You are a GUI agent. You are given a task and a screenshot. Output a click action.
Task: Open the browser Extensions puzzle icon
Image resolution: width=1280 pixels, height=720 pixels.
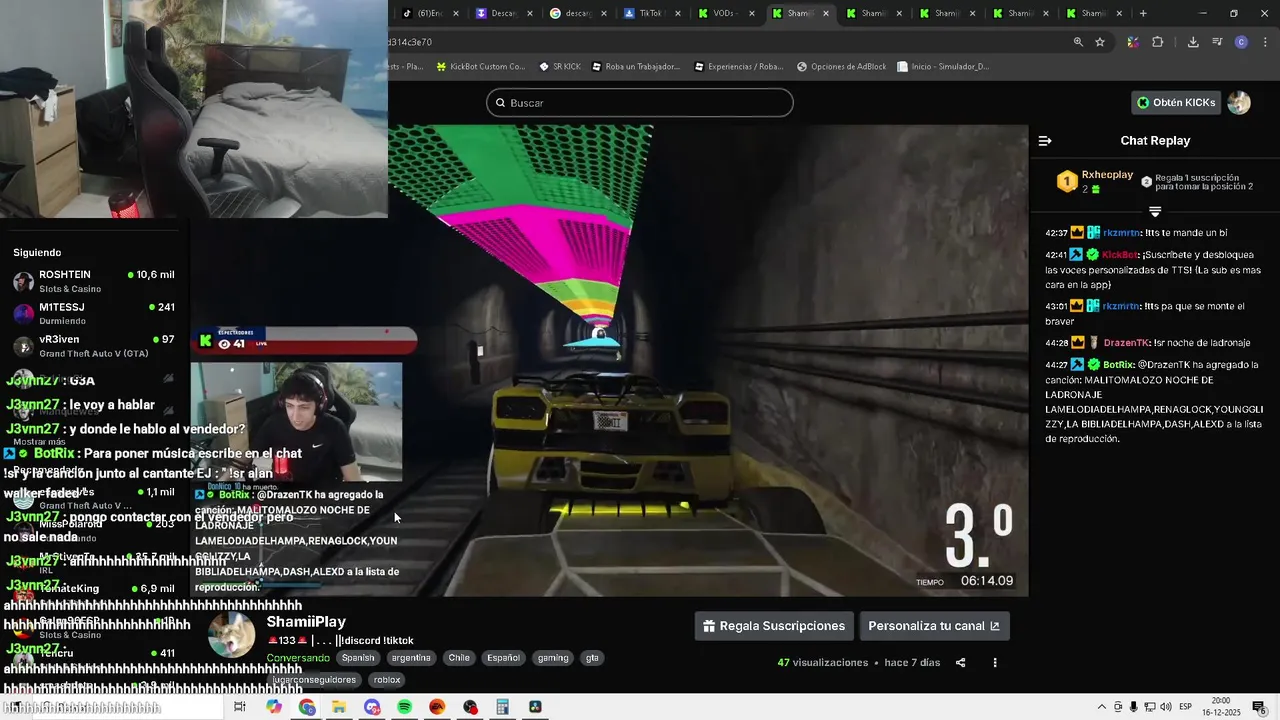(1158, 42)
